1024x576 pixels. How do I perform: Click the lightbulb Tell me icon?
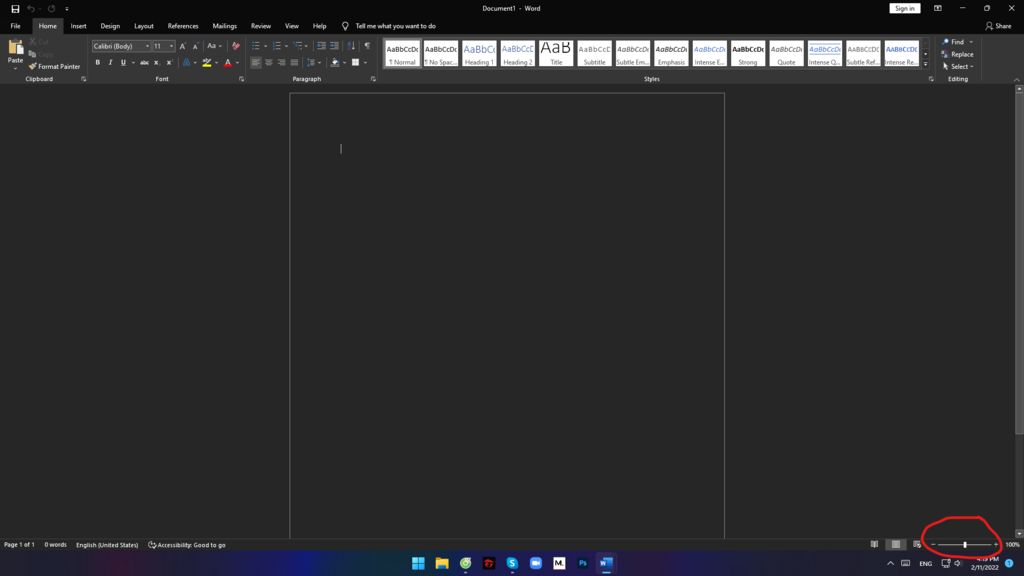coord(345,26)
